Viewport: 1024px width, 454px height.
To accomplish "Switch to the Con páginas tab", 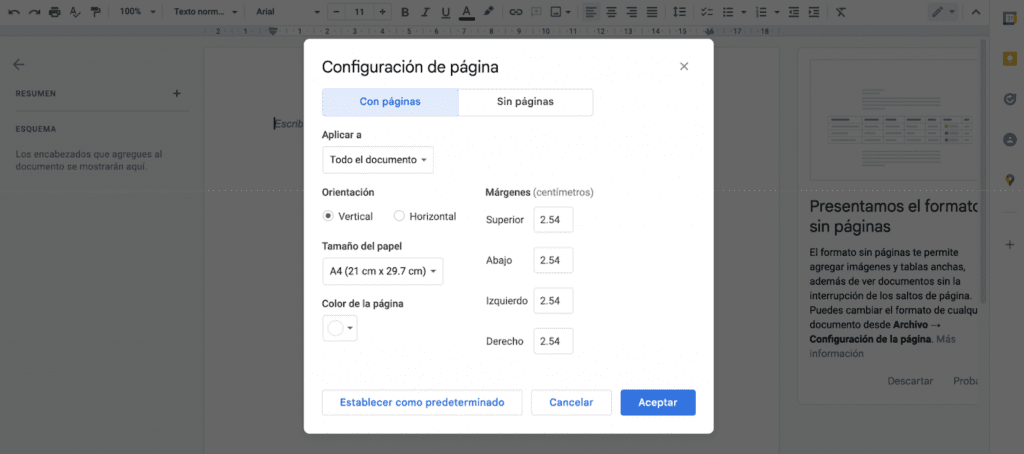I will point(390,102).
